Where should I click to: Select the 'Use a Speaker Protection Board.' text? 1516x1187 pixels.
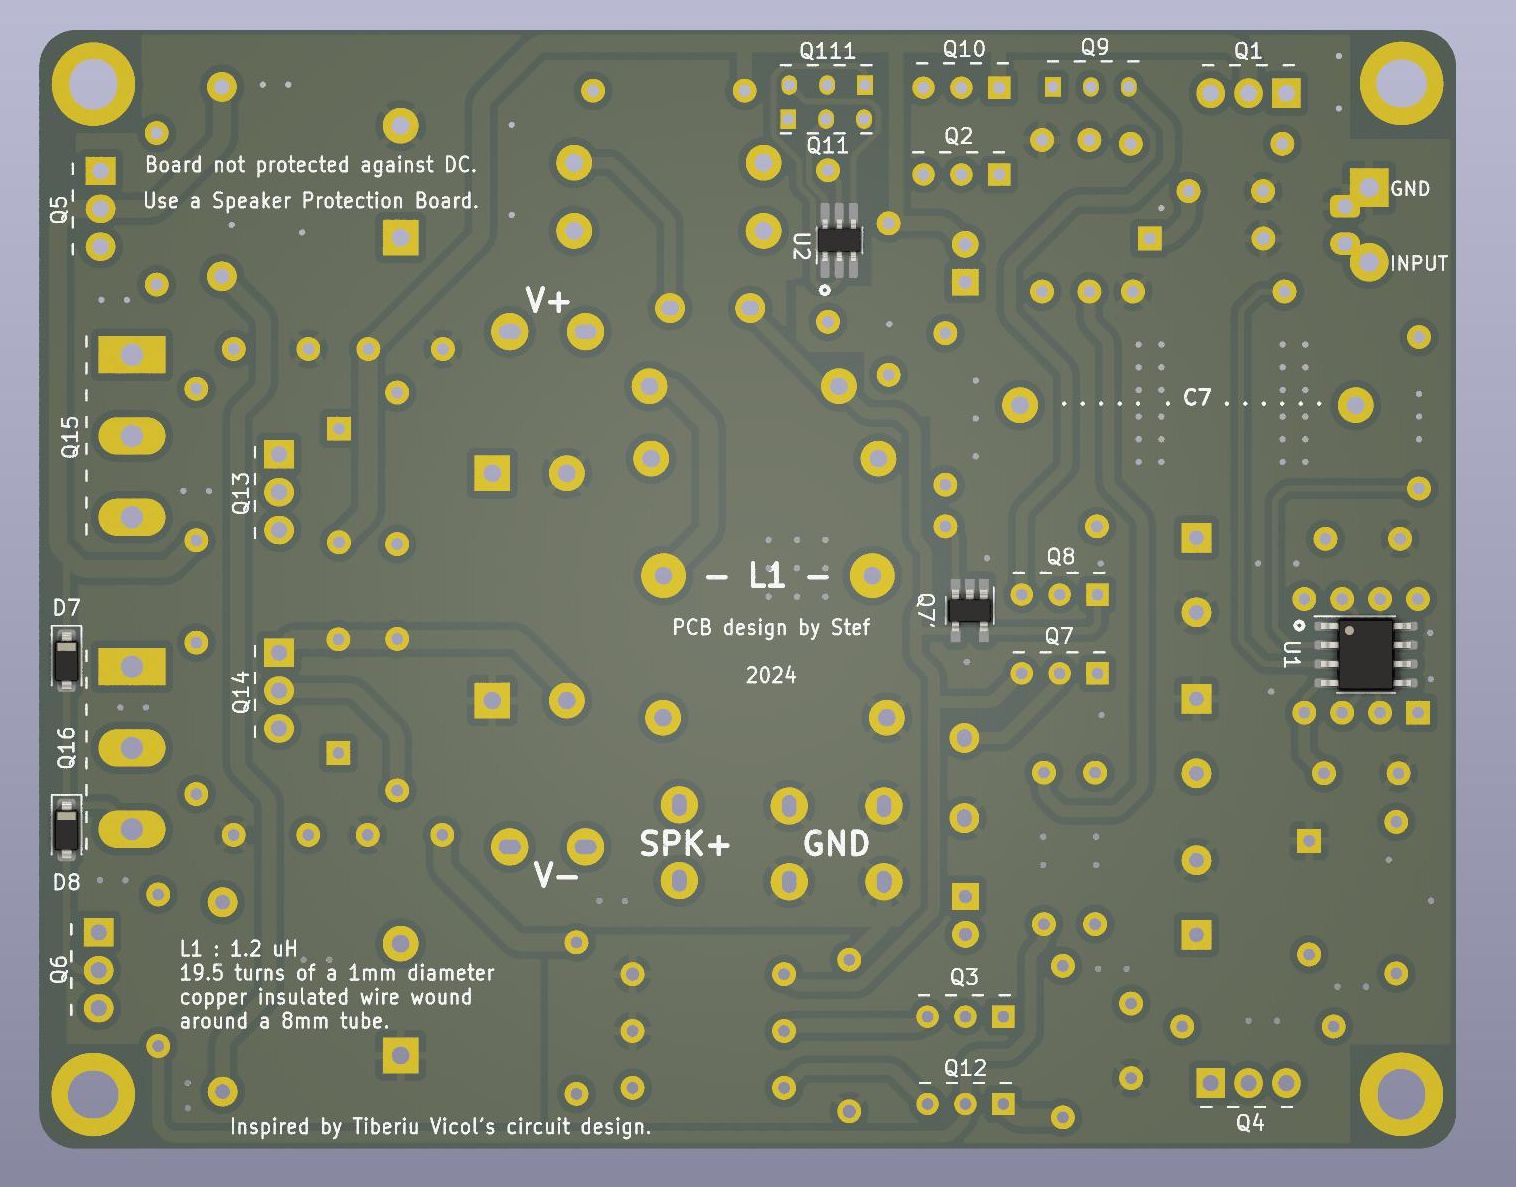click(x=311, y=201)
